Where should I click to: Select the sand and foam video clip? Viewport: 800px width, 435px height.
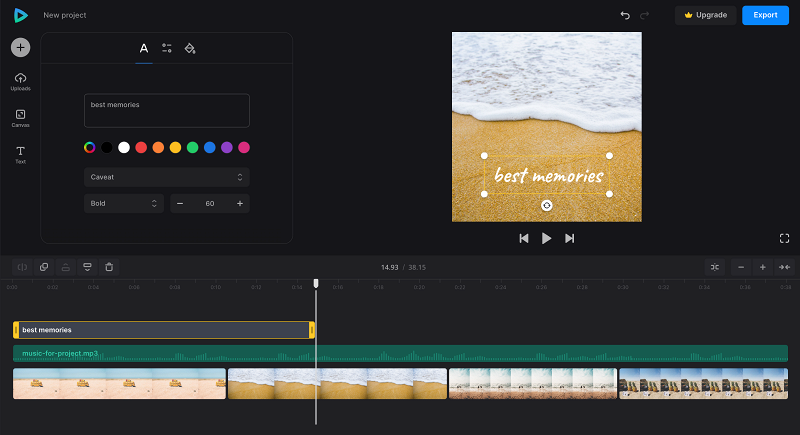click(x=337, y=383)
